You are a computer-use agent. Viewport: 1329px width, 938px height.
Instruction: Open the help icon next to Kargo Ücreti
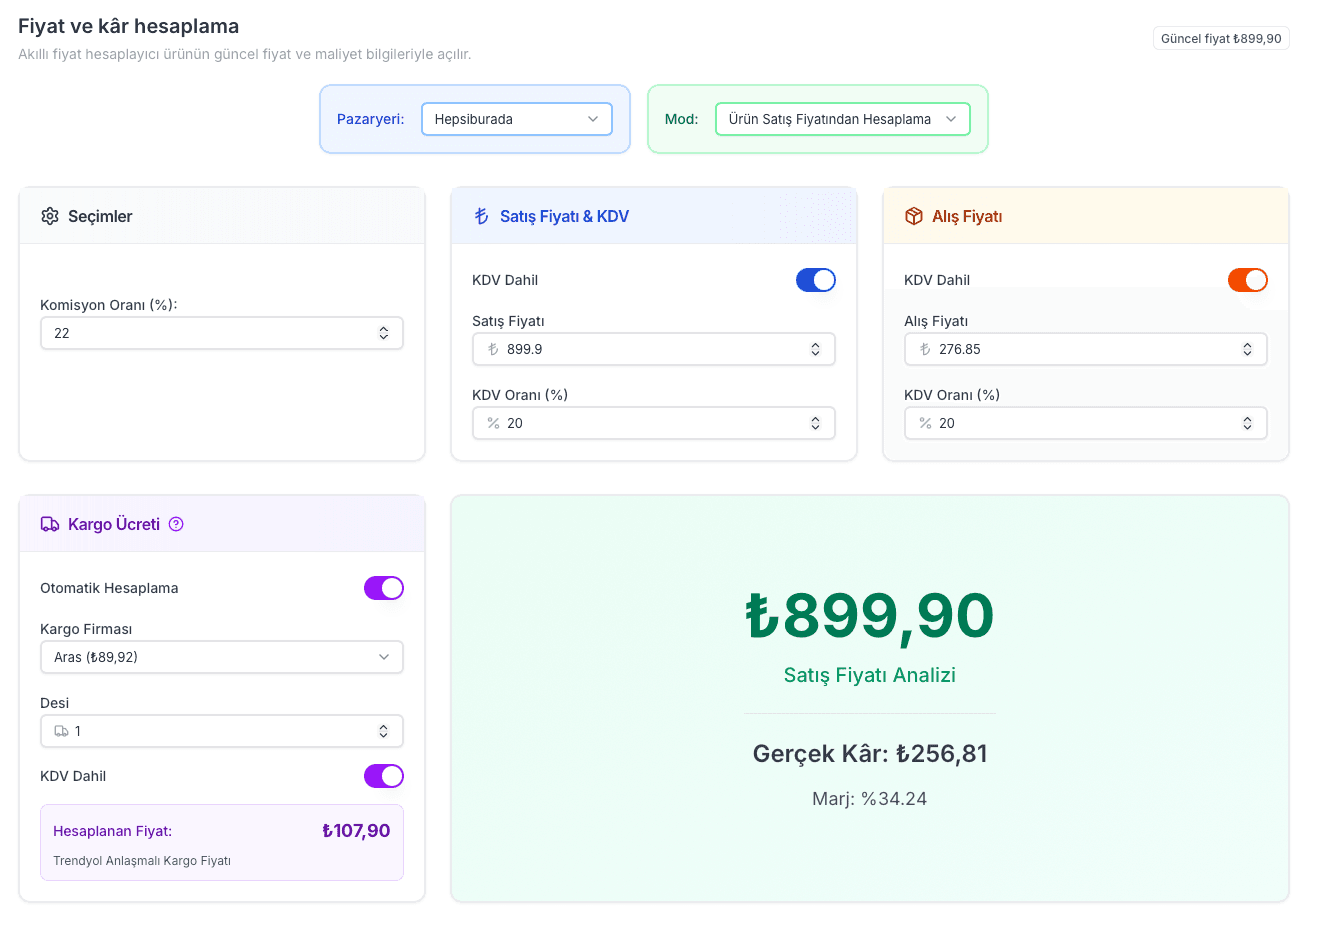(176, 524)
